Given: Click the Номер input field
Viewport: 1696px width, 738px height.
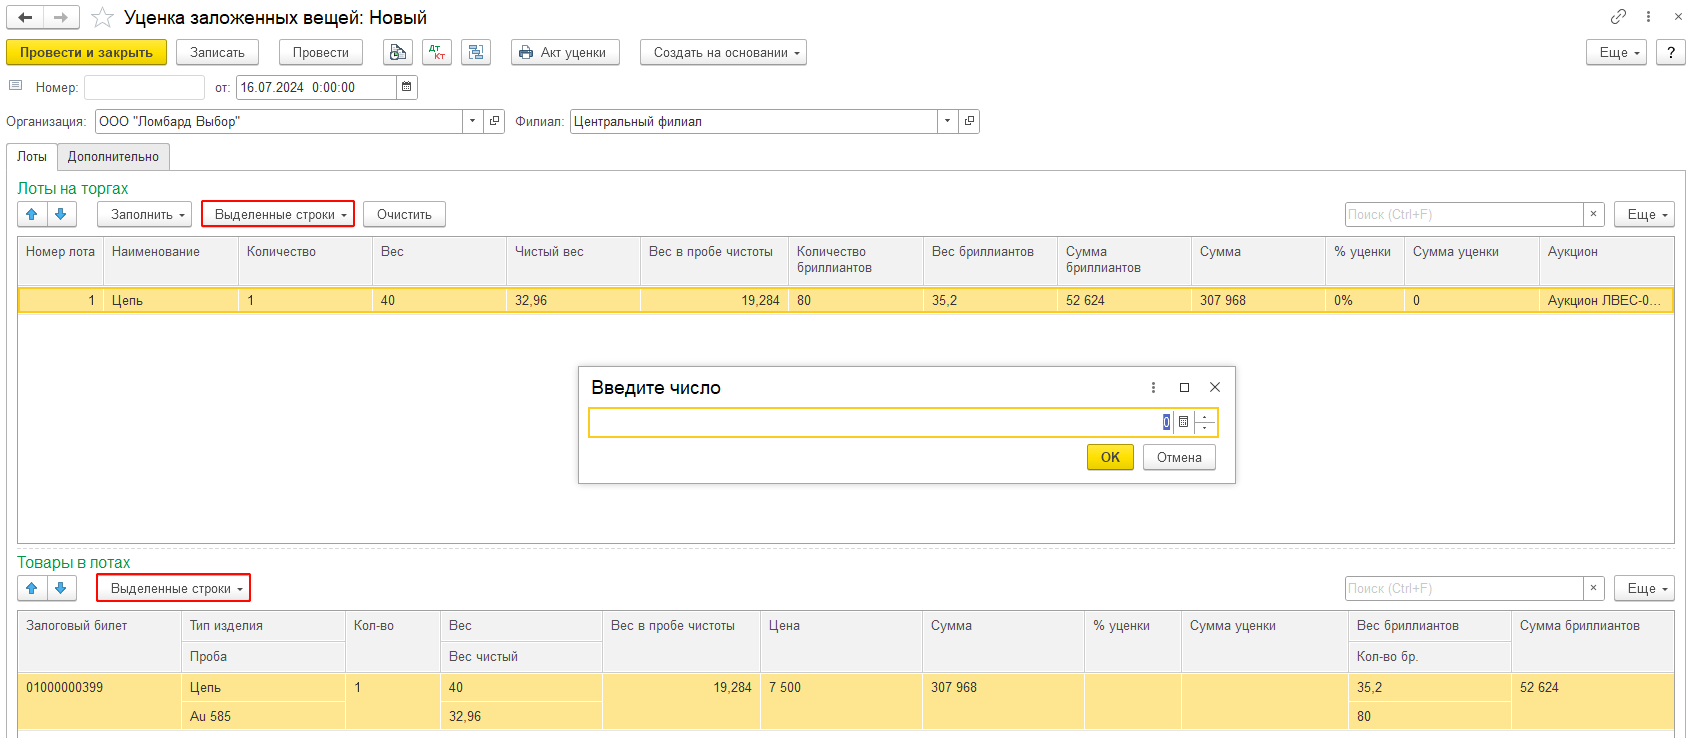Looking at the screenshot, I should (x=144, y=87).
